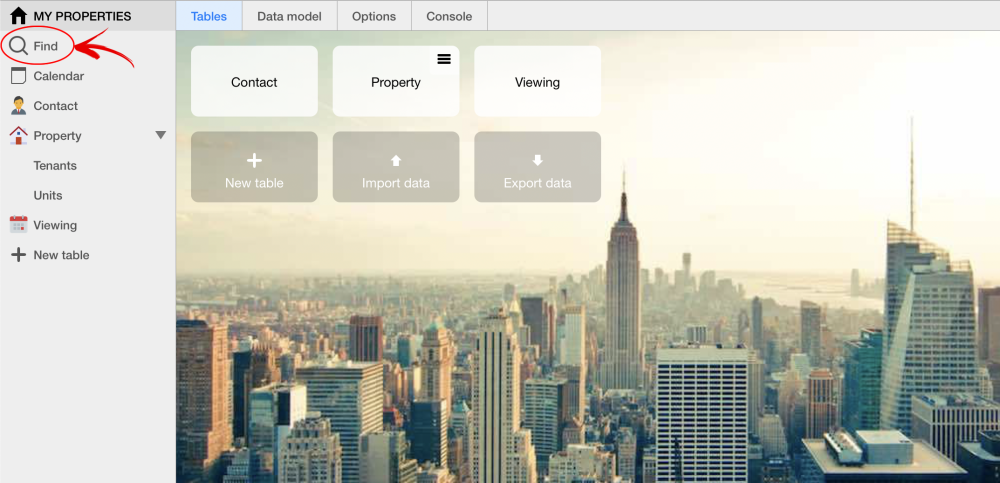Click the Contact person icon in sidebar
The image size is (1000, 483).
pyautogui.click(x=18, y=106)
